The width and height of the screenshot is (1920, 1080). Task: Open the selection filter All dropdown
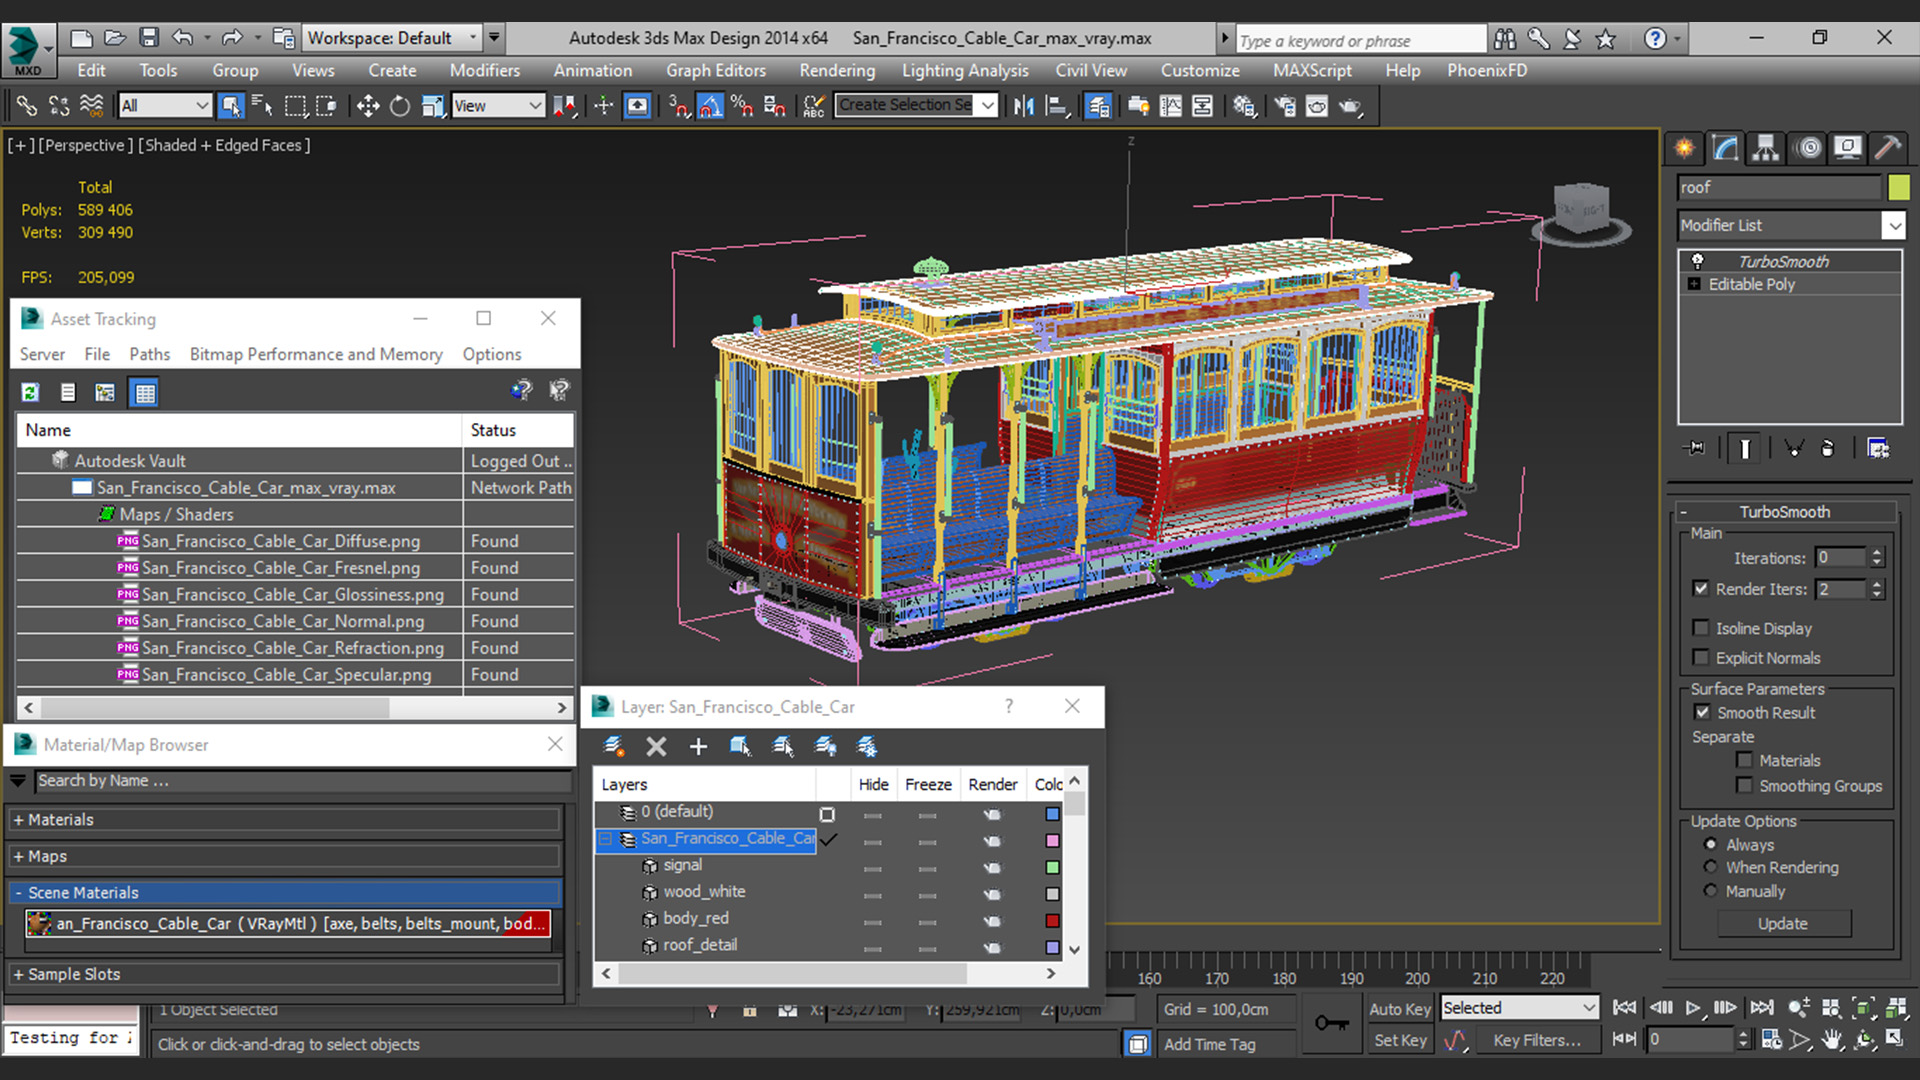165,106
